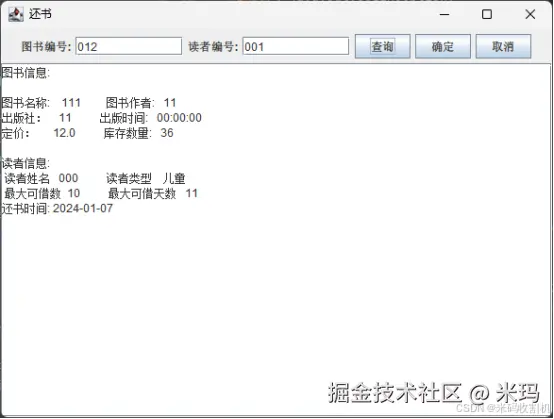Screen dimensions: 554x419
Task: Select the price value 12.0
Action: click(64, 133)
